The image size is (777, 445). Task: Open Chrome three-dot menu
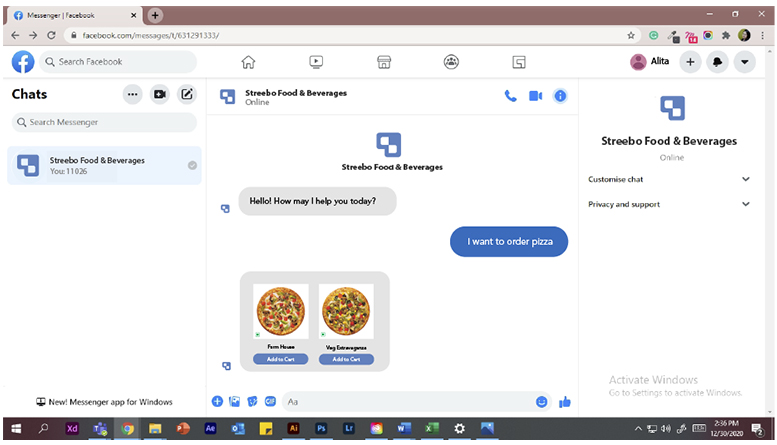[763, 35]
